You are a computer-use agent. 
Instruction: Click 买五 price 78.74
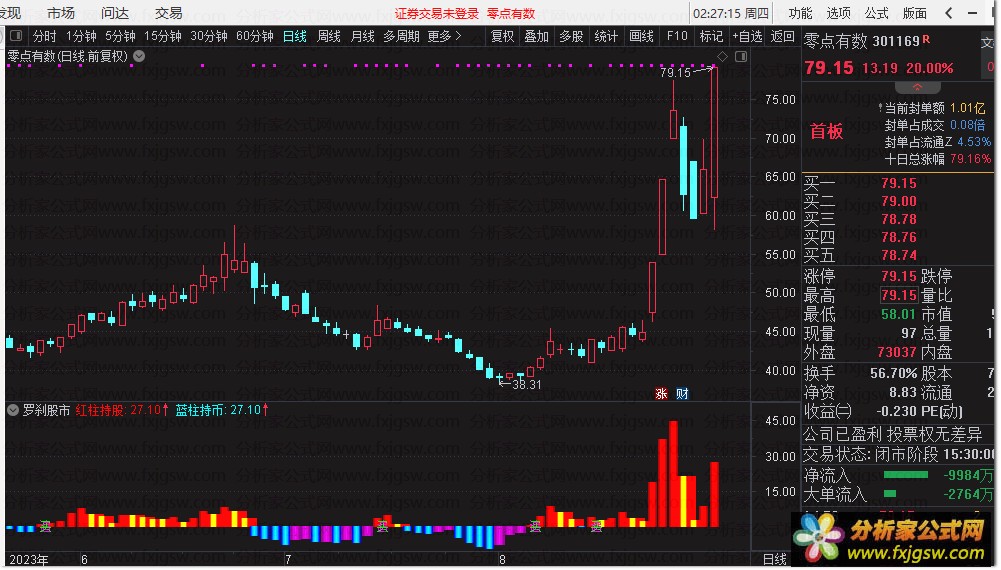(x=898, y=255)
